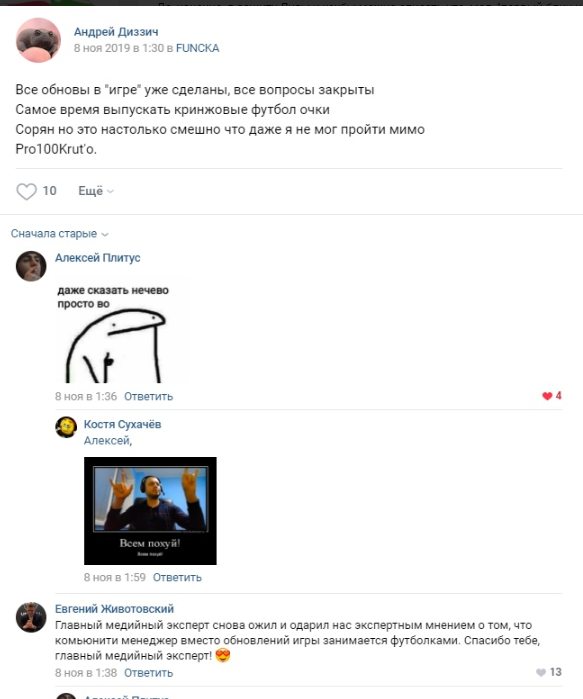Click the Евгений Животовский name link
The height and width of the screenshot is (699, 583).
coord(115,609)
